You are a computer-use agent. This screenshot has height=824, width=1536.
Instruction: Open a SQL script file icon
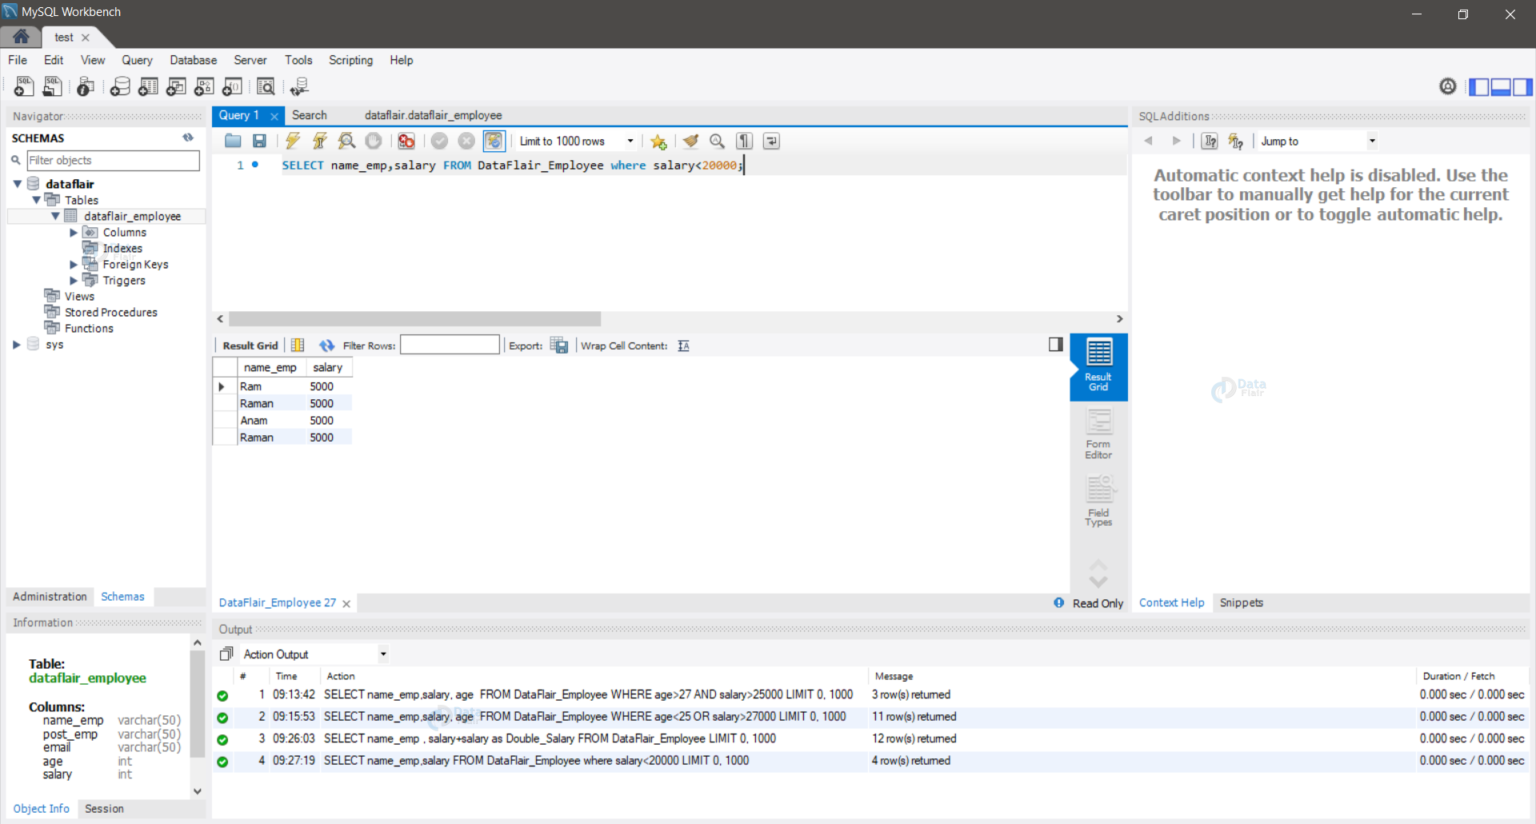(52, 87)
